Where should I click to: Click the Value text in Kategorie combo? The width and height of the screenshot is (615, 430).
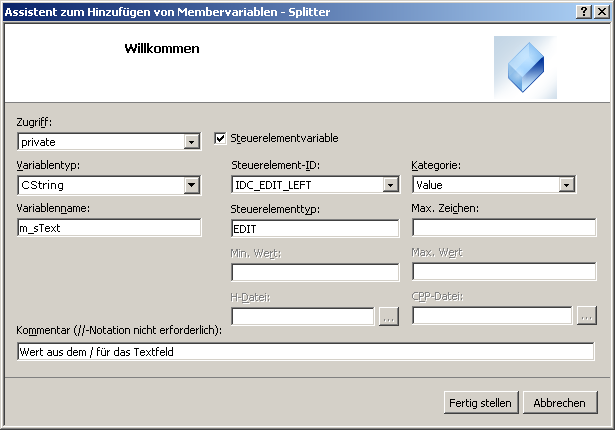[x=429, y=185]
